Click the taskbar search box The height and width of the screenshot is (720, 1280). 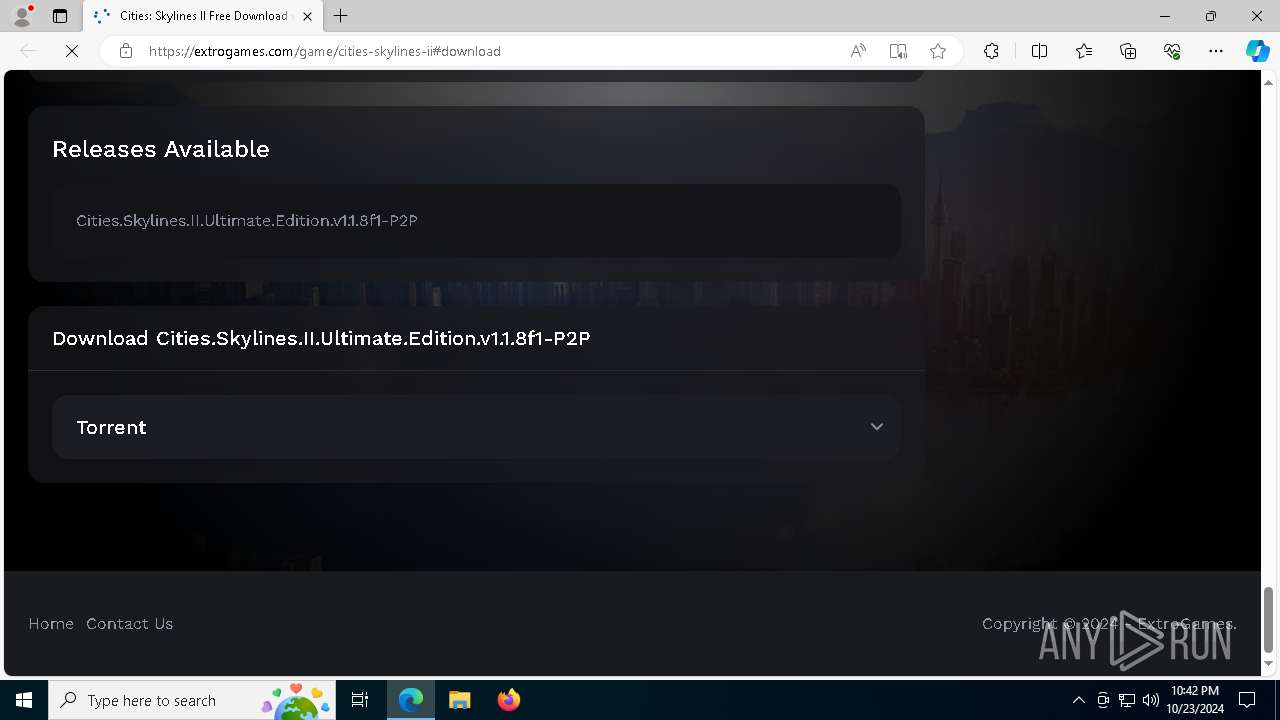point(192,700)
